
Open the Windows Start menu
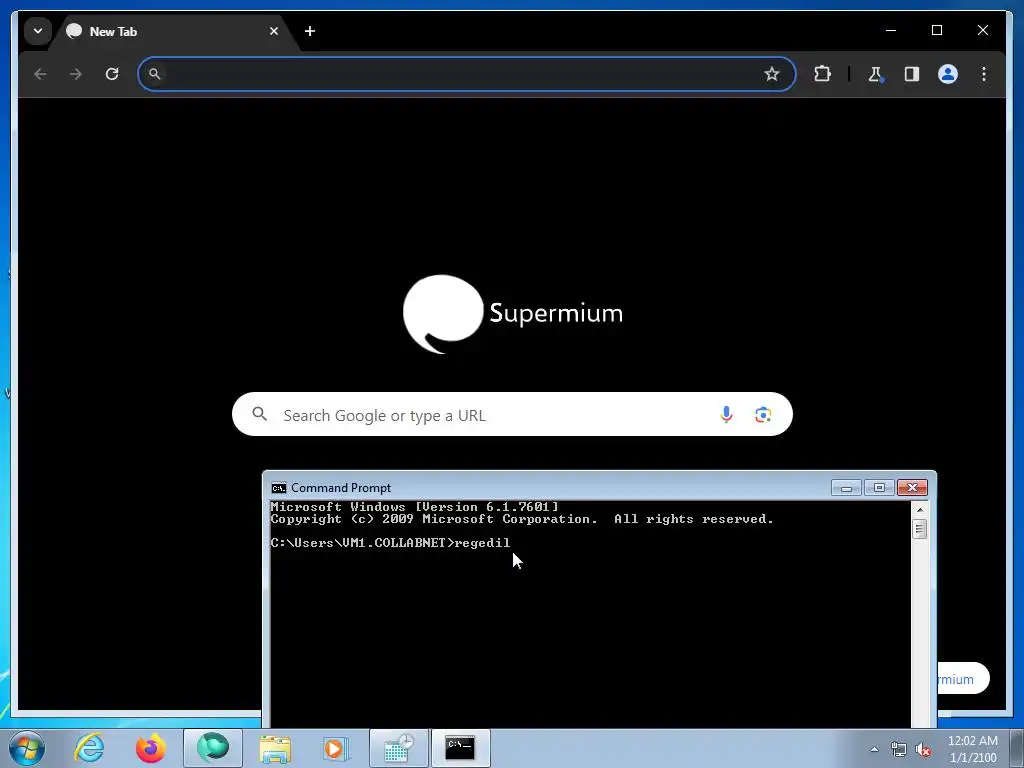click(x=27, y=748)
